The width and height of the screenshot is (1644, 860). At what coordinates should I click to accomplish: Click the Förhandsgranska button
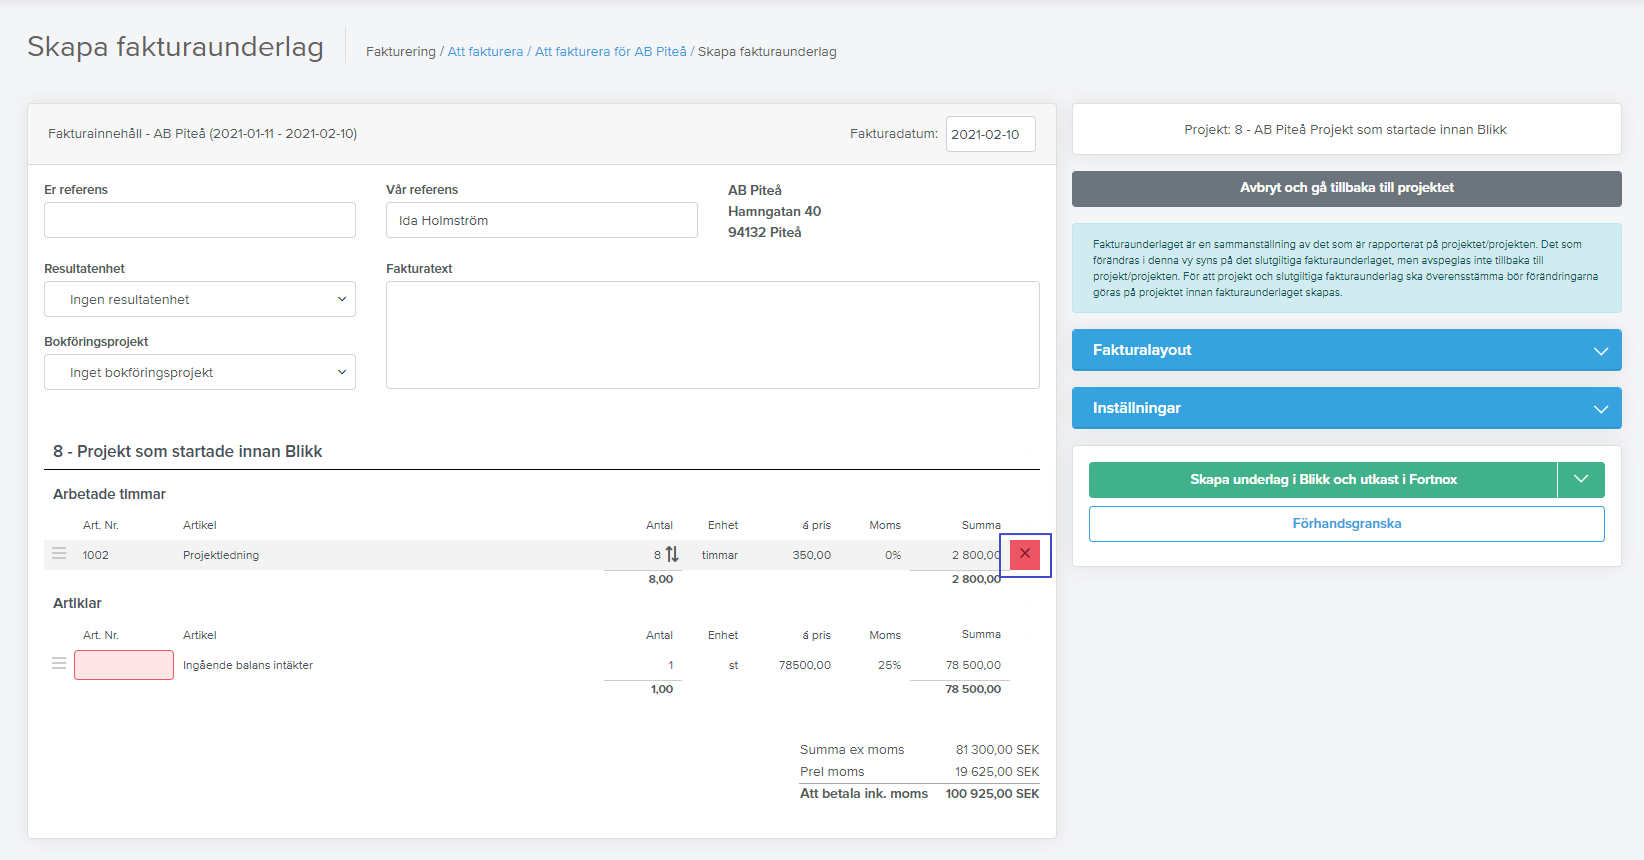pyautogui.click(x=1347, y=524)
